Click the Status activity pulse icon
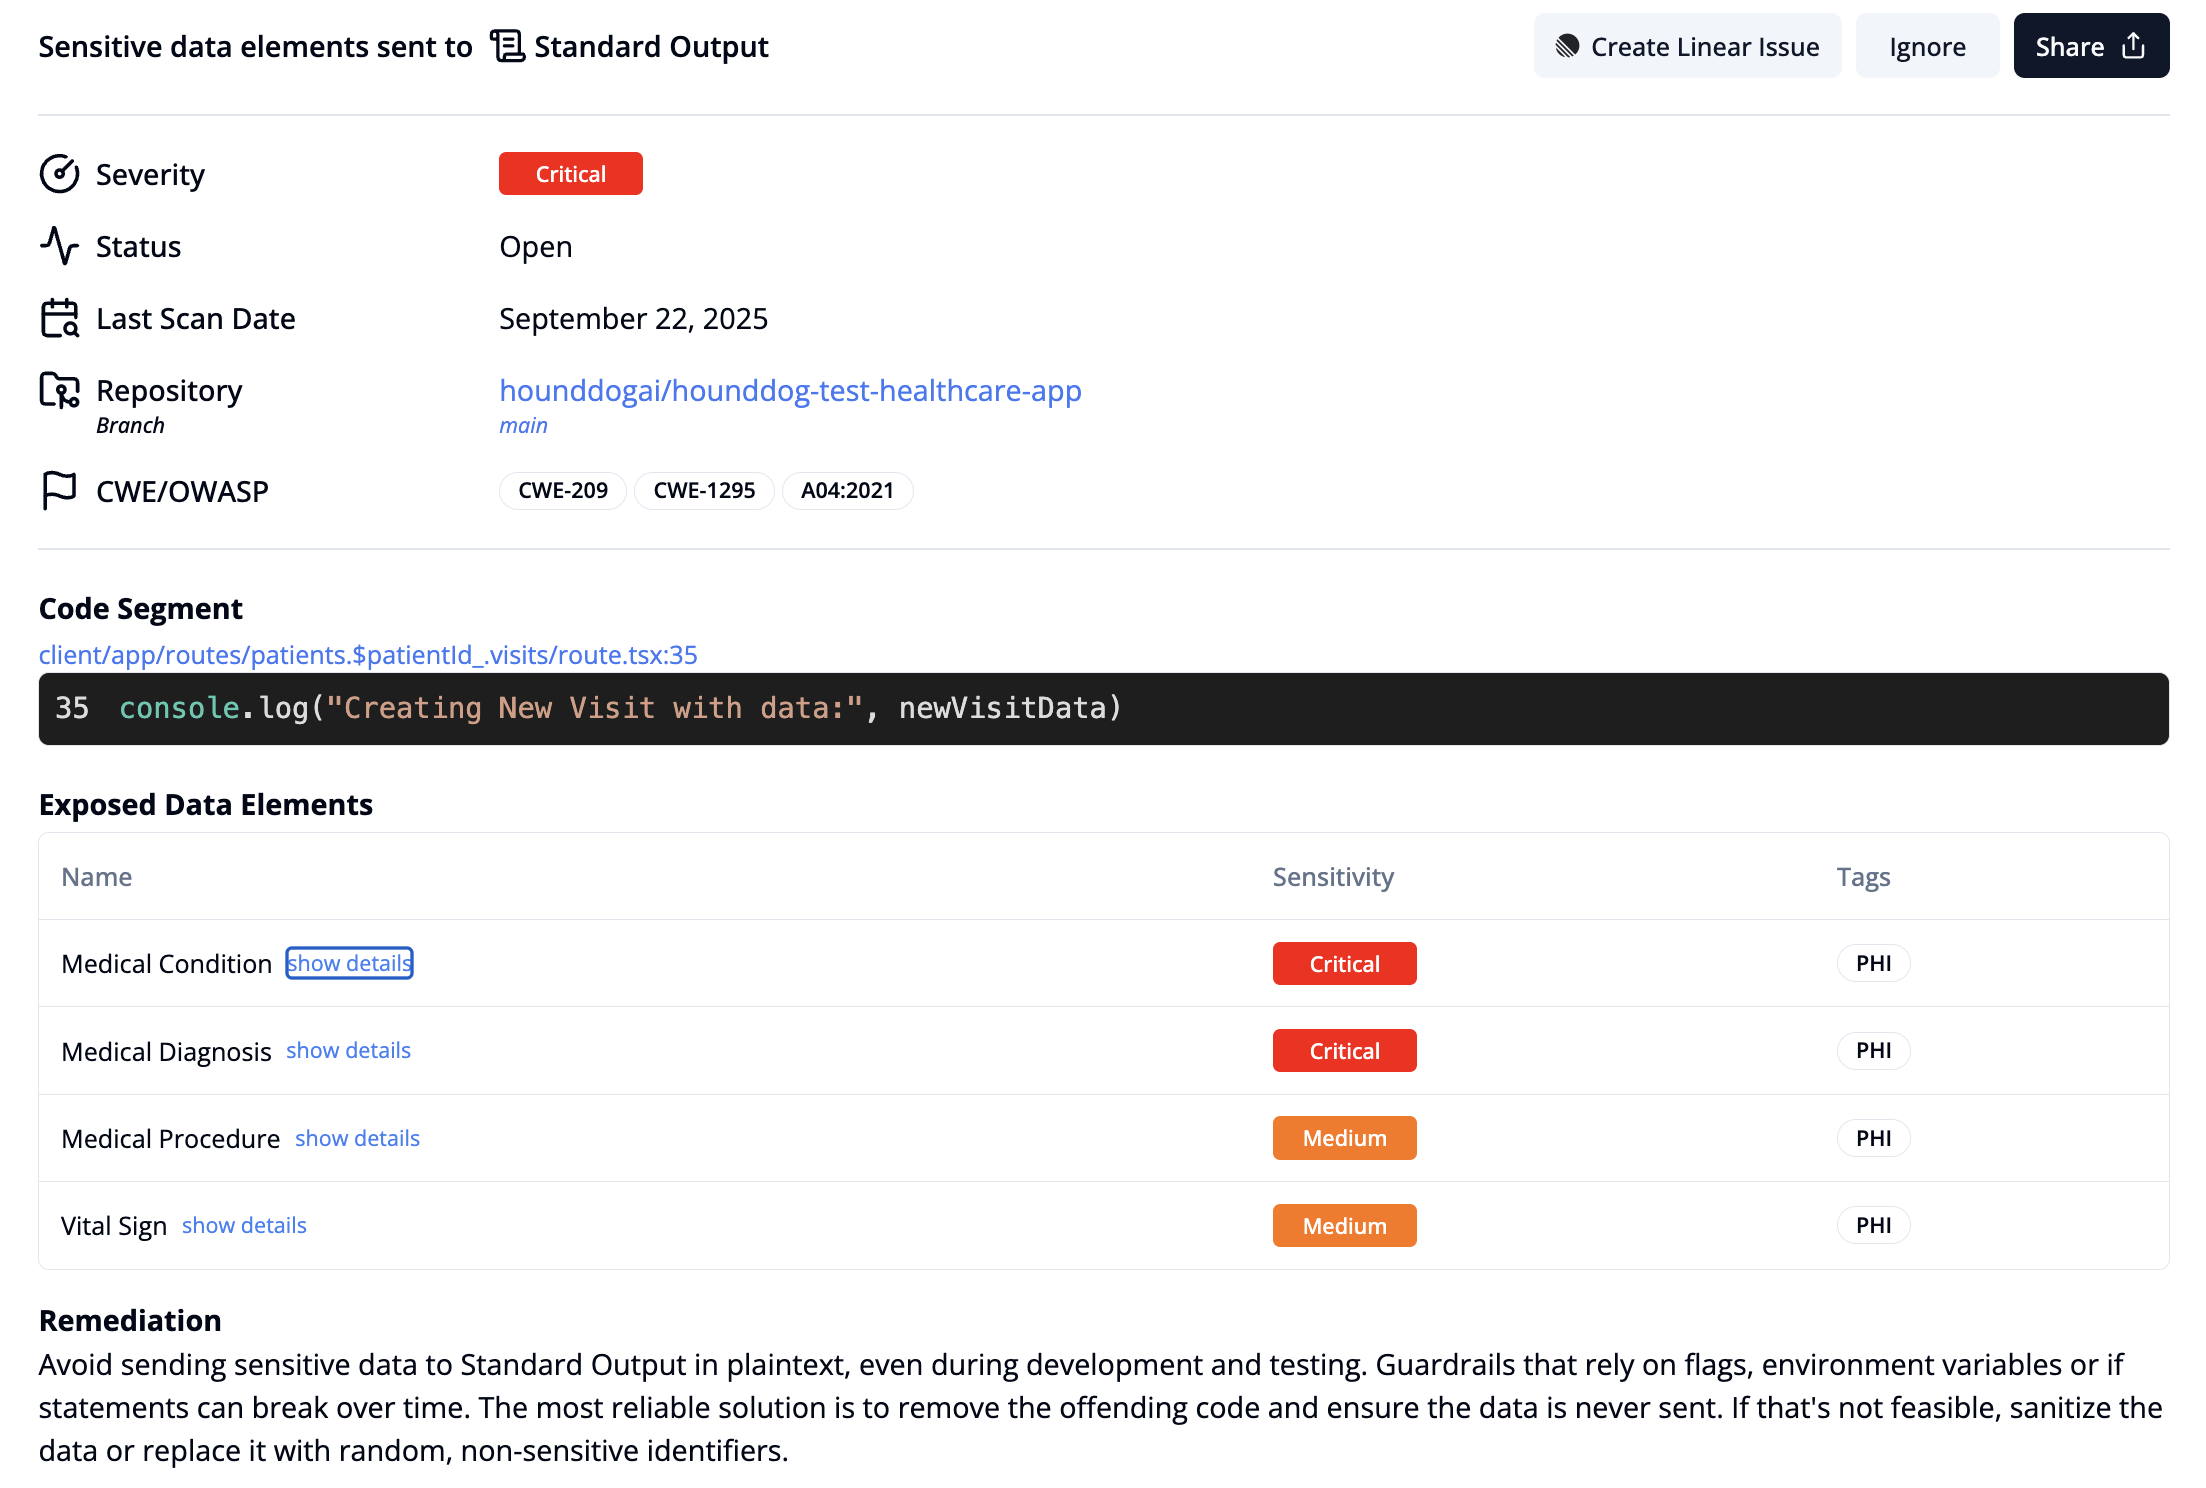 click(59, 246)
